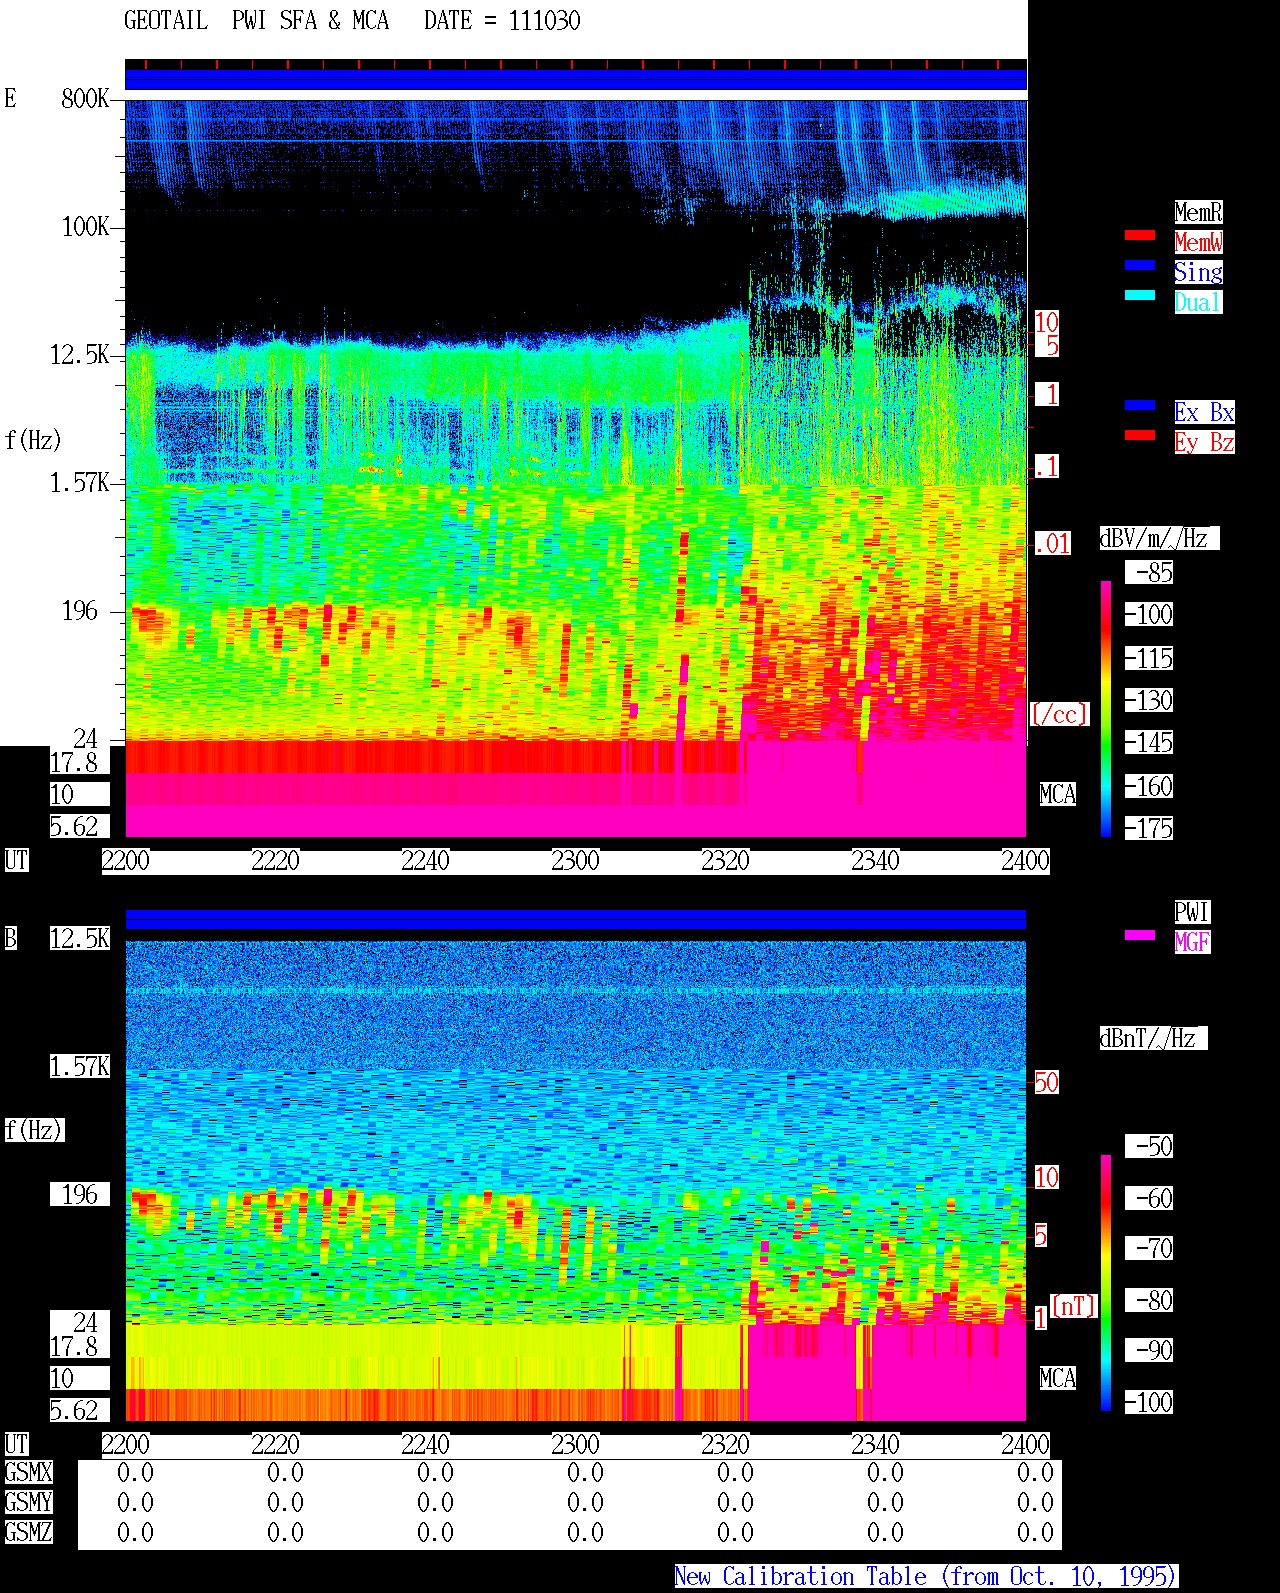Image resolution: width=1280 pixels, height=1593 pixels.
Task: Click the red Ey Bz legend swatch
Action: (1140, 435)
